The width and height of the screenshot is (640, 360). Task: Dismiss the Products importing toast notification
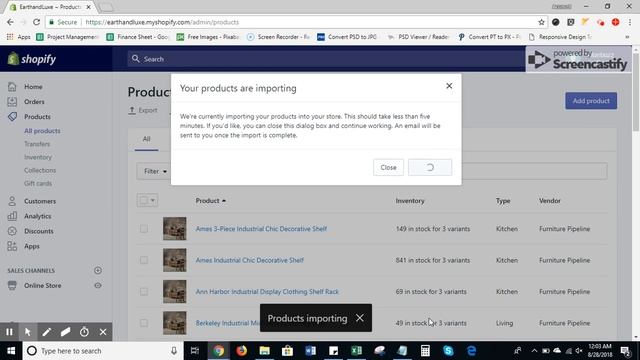[360, 318]
